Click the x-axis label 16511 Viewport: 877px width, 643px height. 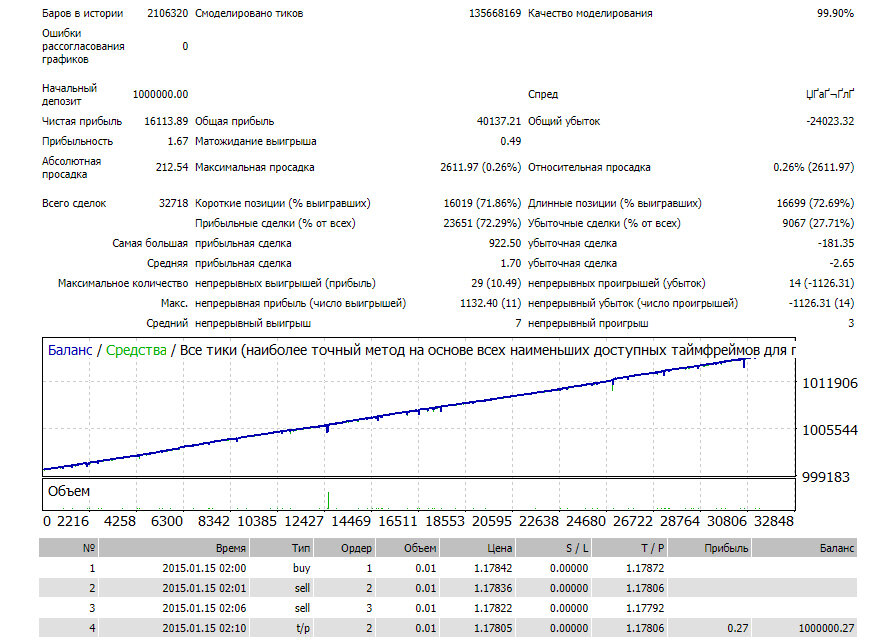[398, 521]
